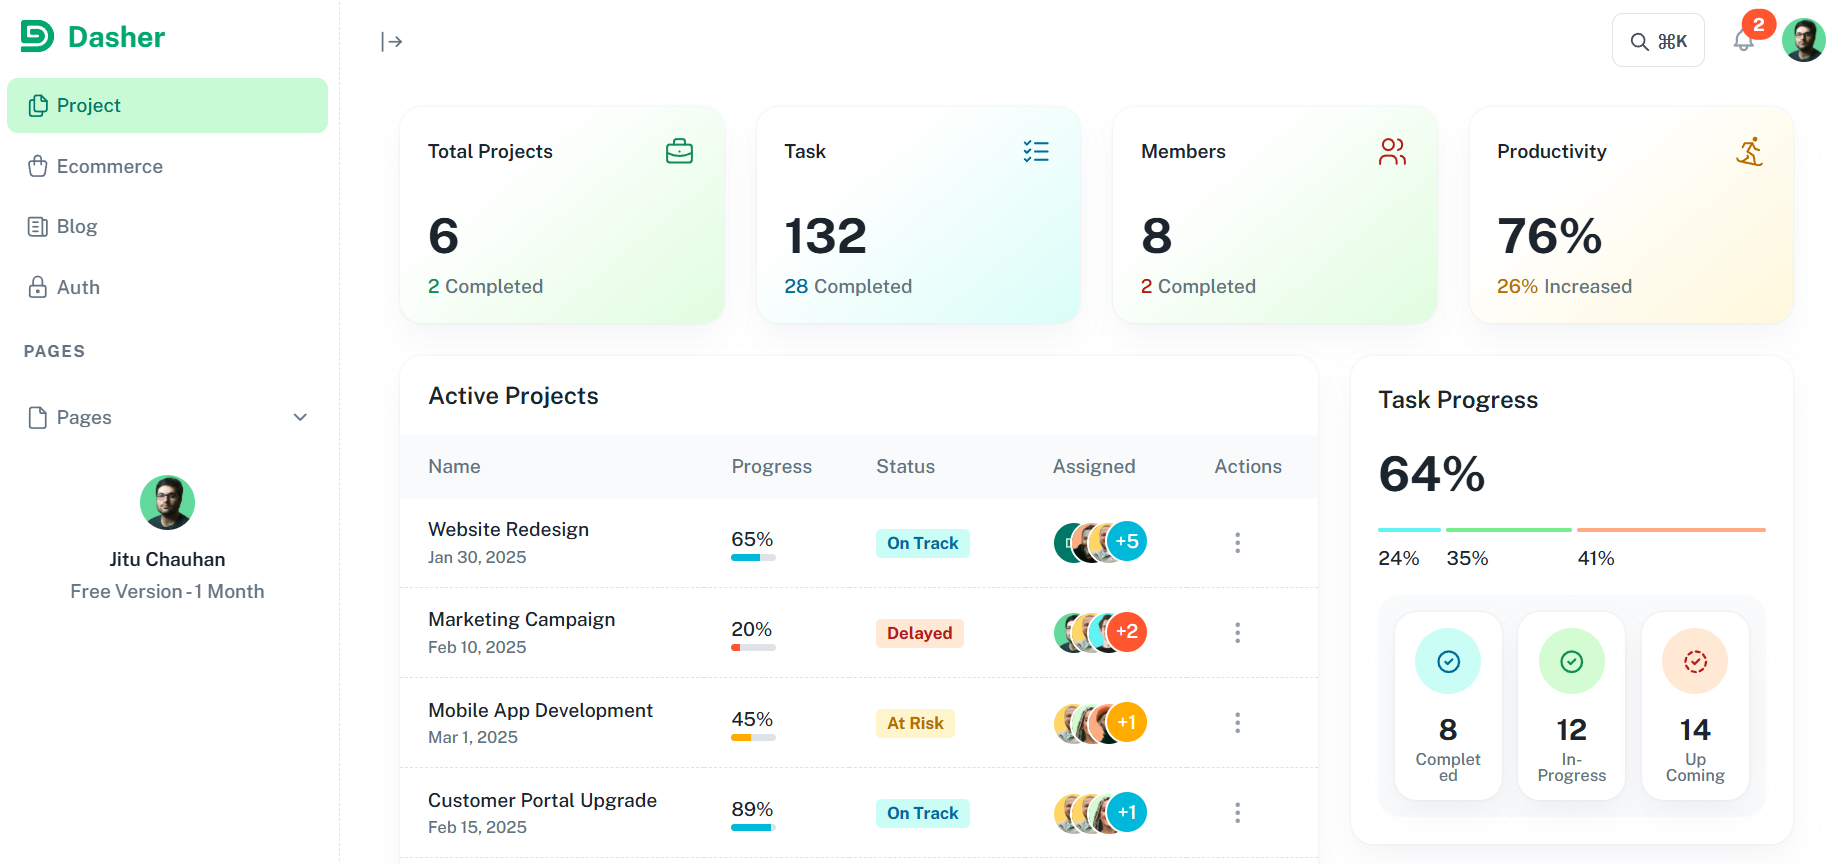Click the +2 members badge on Marketing Campaign
The height and width of the screenshot is (864, 1845).
[x=1127, y=632]
